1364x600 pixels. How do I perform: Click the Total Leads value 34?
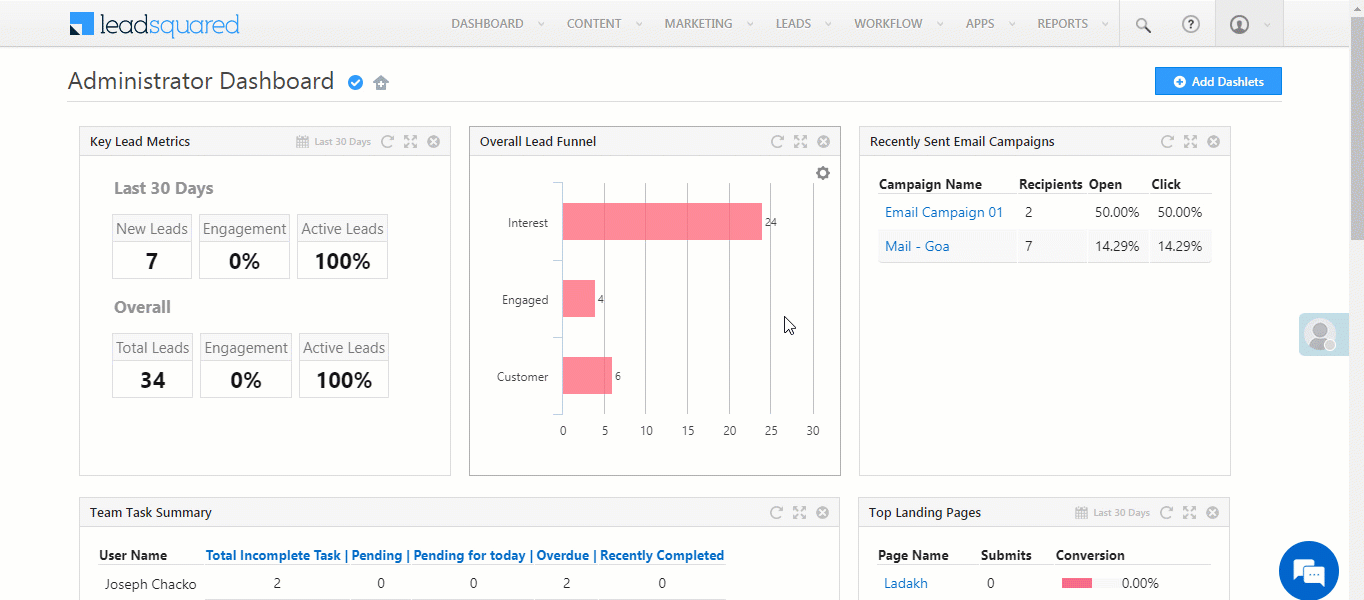[x=152, y=380]
